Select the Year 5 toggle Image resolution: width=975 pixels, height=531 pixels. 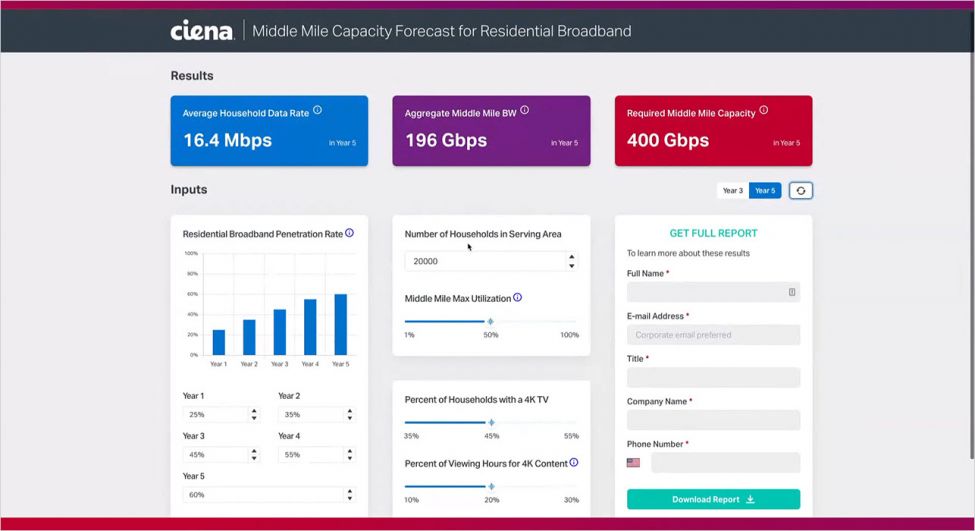[765, 190]
